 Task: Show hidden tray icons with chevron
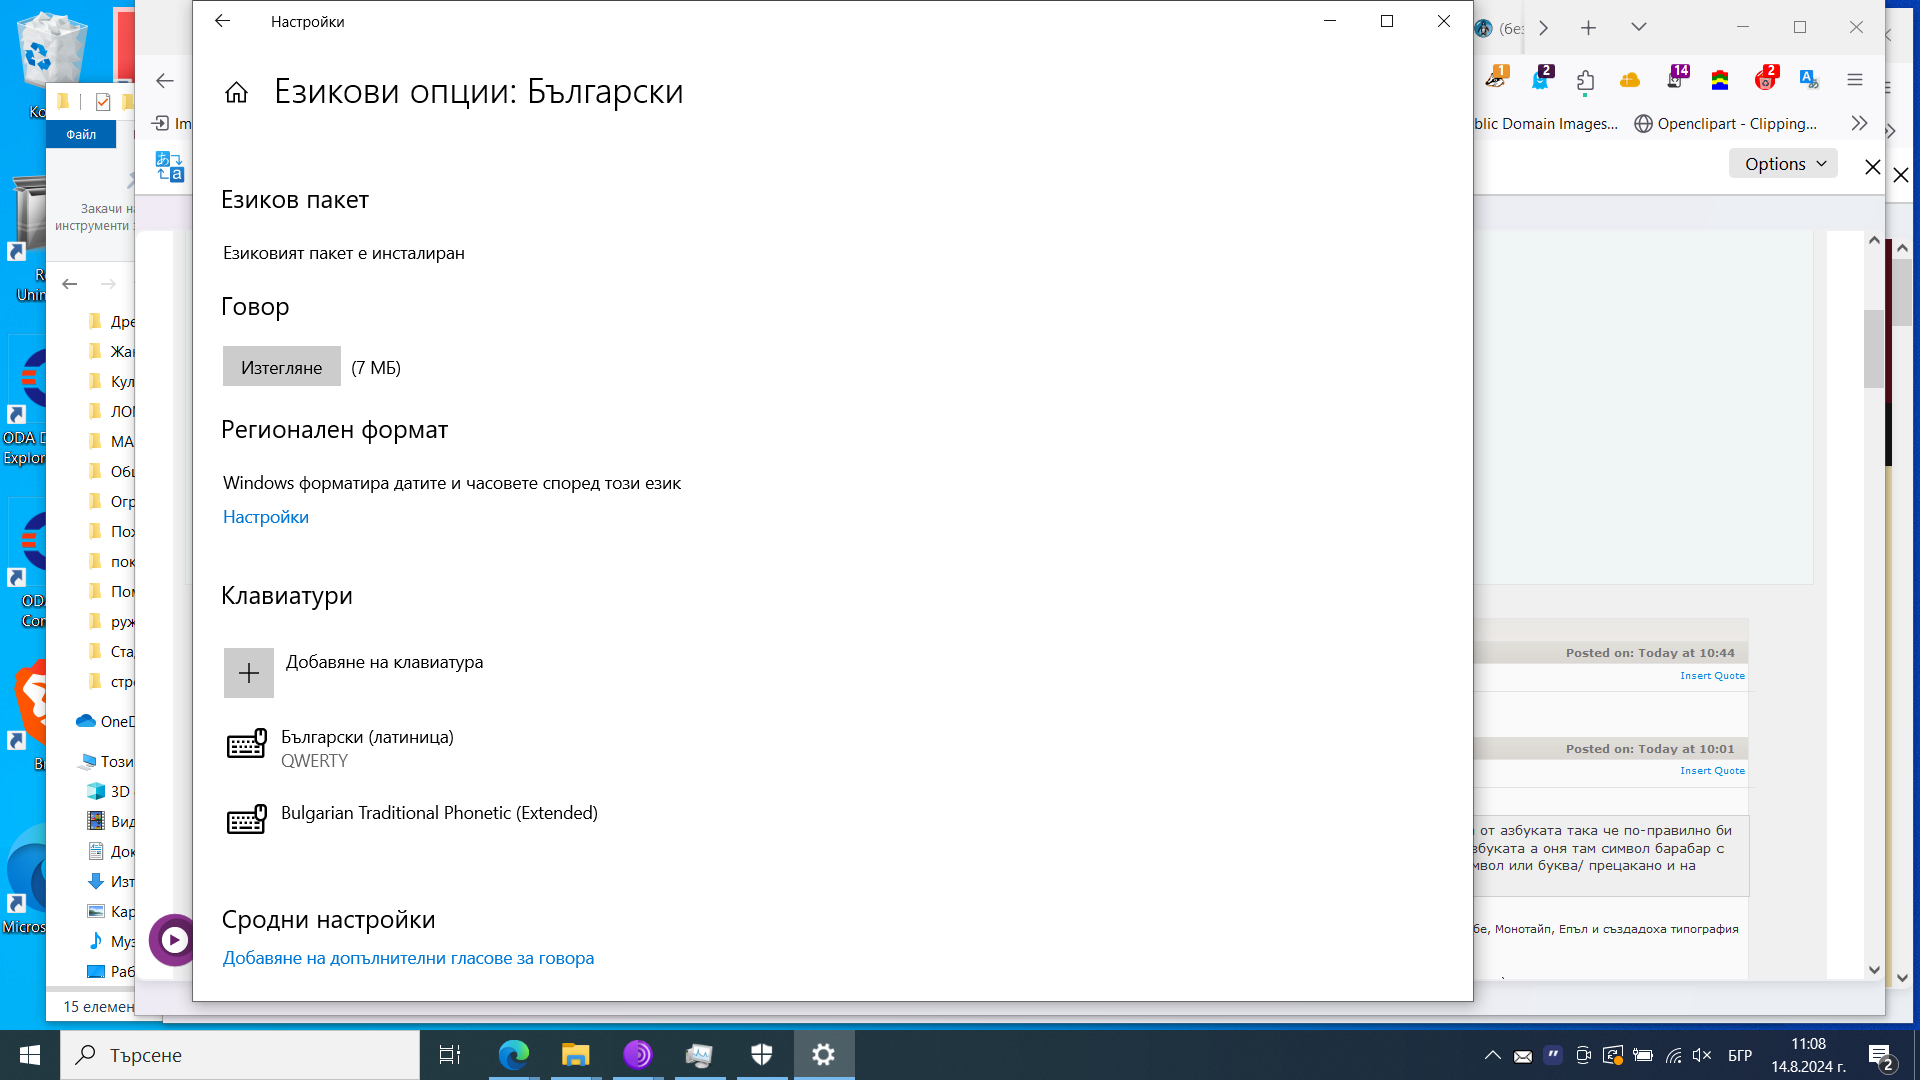click(1492, 1055)
